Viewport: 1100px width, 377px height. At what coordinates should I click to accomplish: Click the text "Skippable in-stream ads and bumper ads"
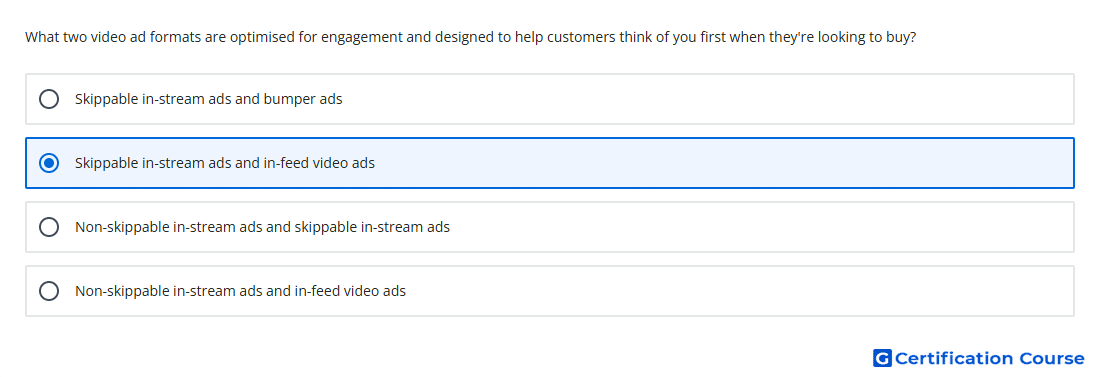pyautogui.click(x=208, y=99)
